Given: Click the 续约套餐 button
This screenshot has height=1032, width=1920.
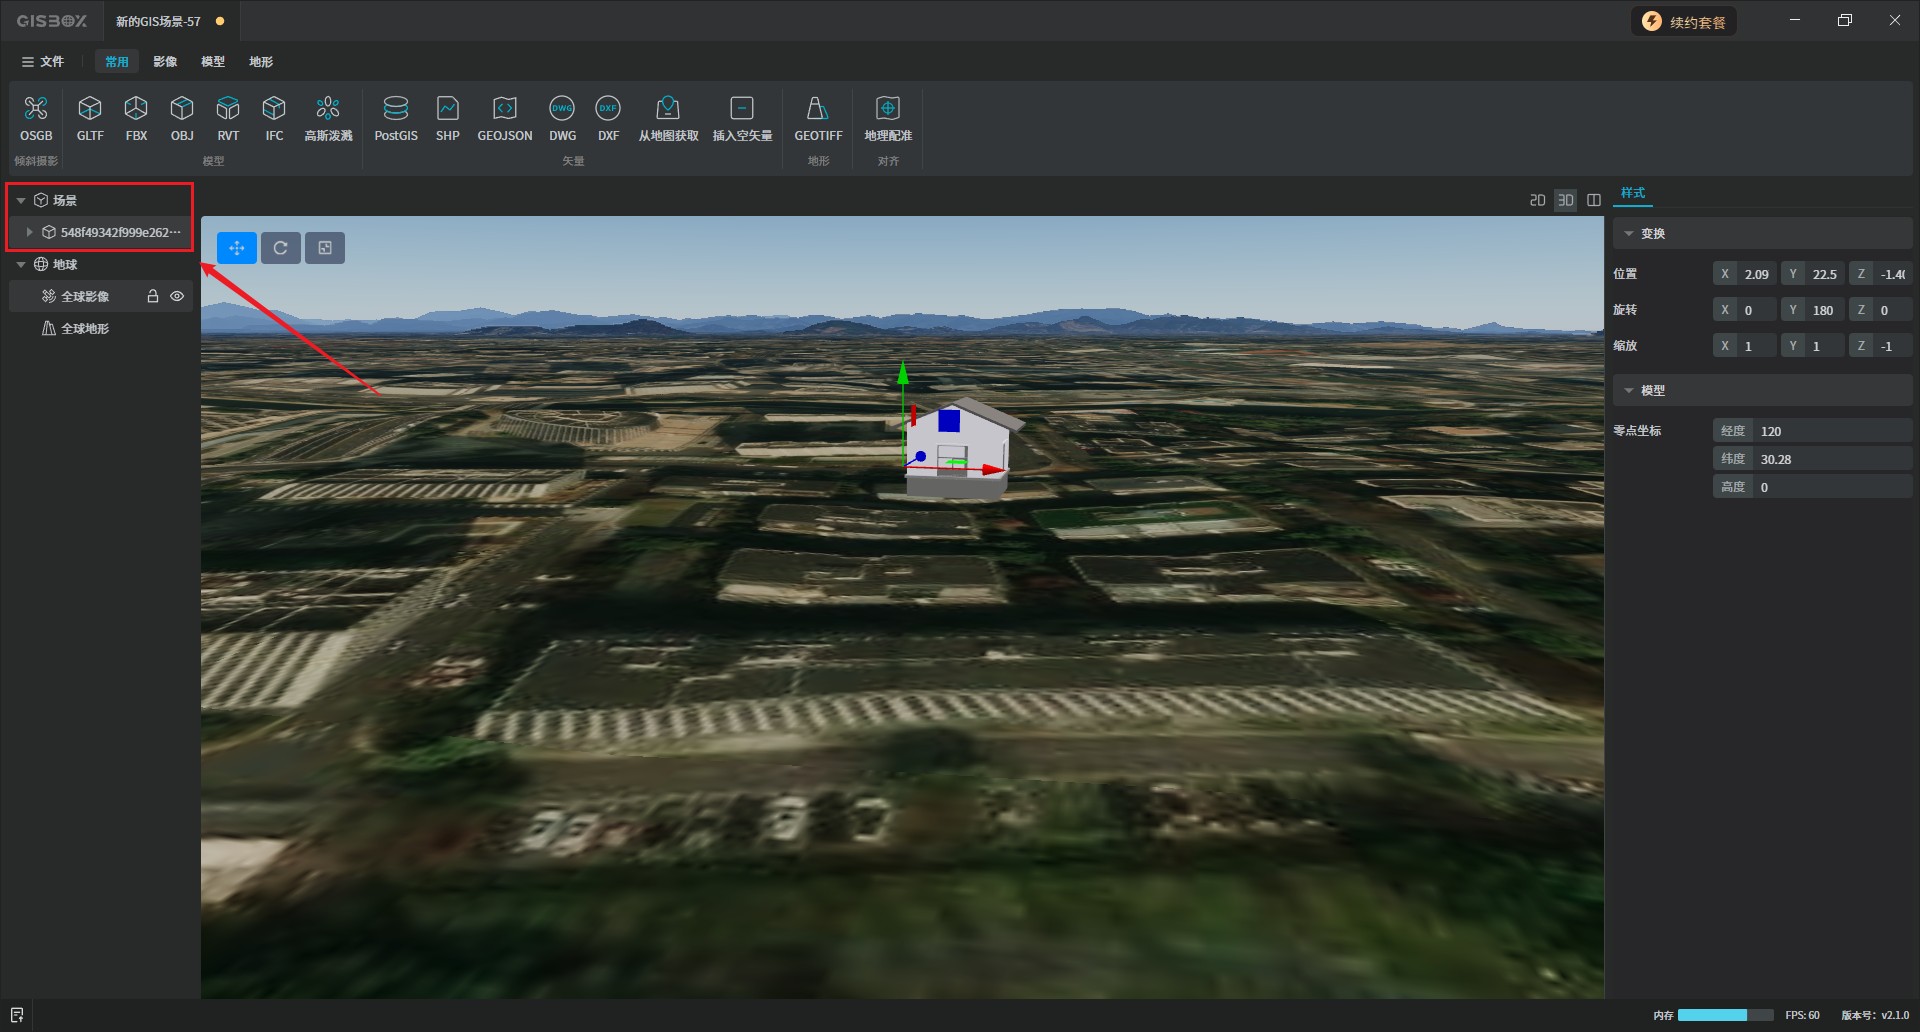Looking at the screenshot, I should tap(1685, 22).
